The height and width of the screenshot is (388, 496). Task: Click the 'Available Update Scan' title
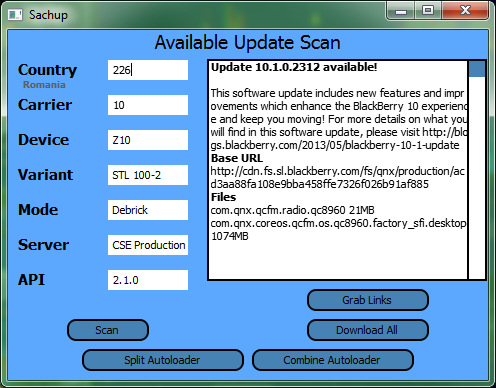point(248,43)
